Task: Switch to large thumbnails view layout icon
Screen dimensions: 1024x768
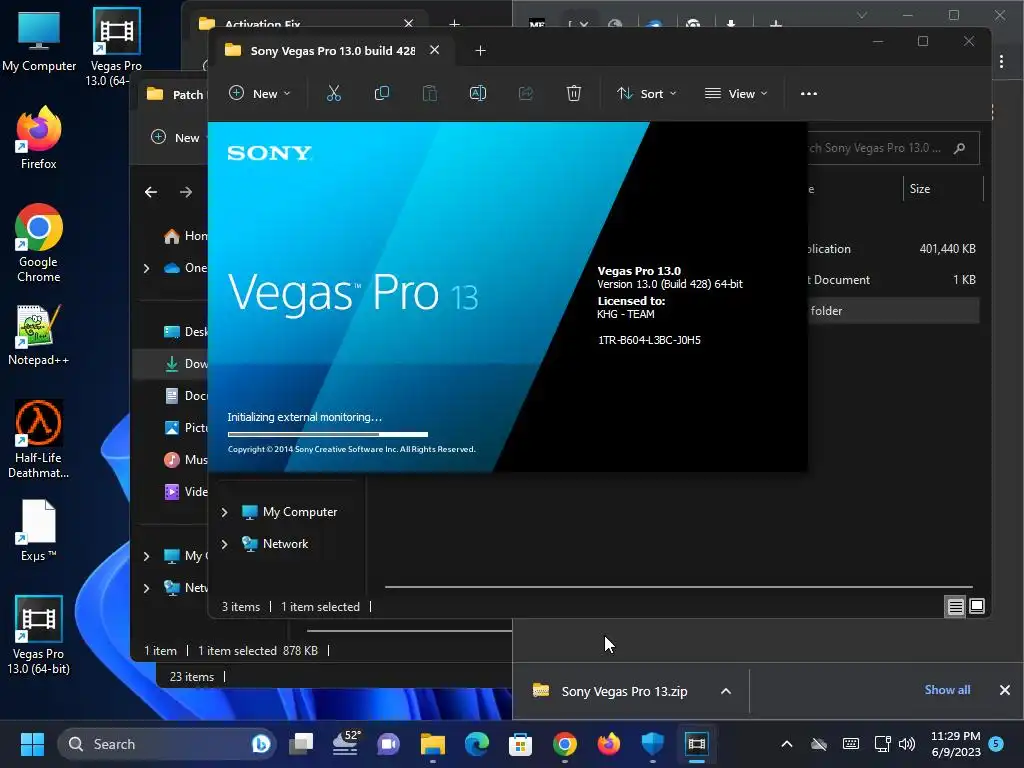Action: pos(977,606)
